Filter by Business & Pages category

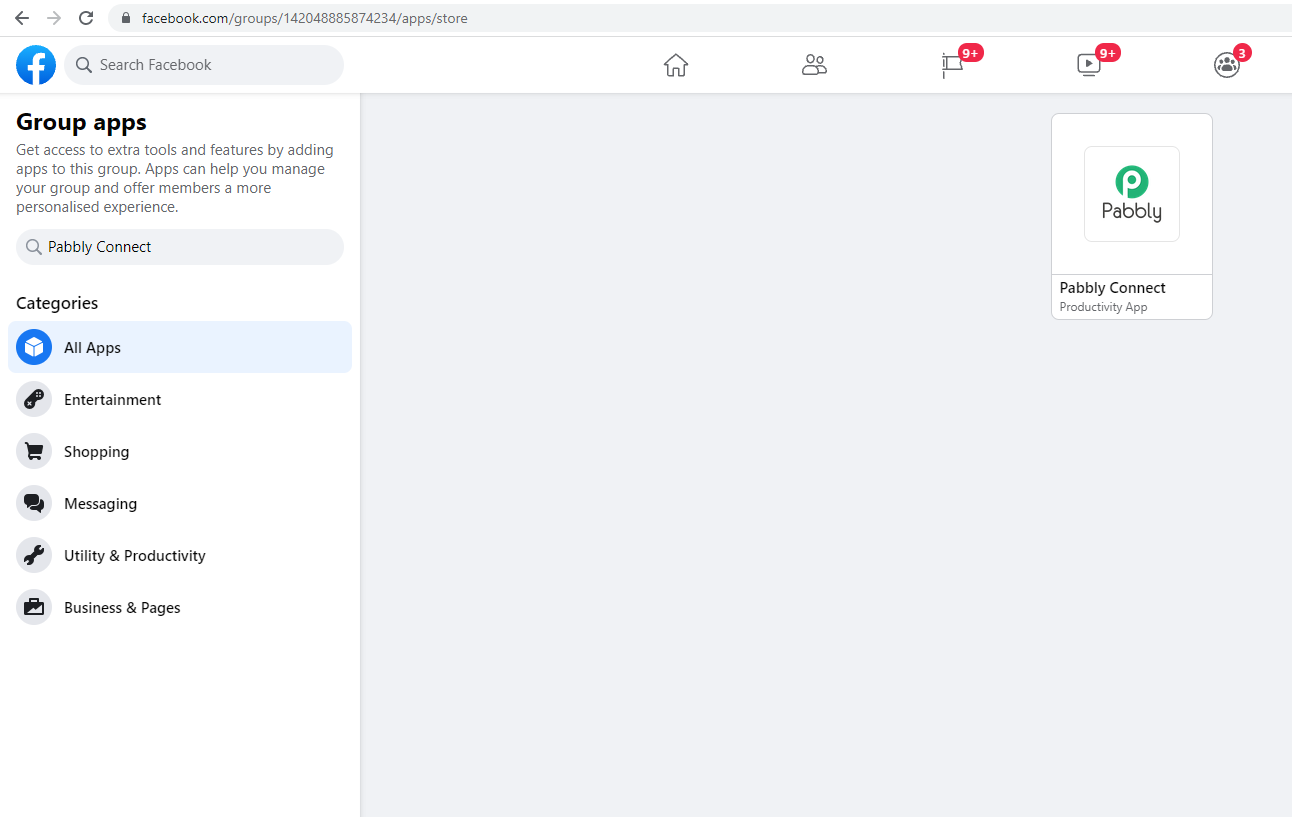tap(180, 607)
